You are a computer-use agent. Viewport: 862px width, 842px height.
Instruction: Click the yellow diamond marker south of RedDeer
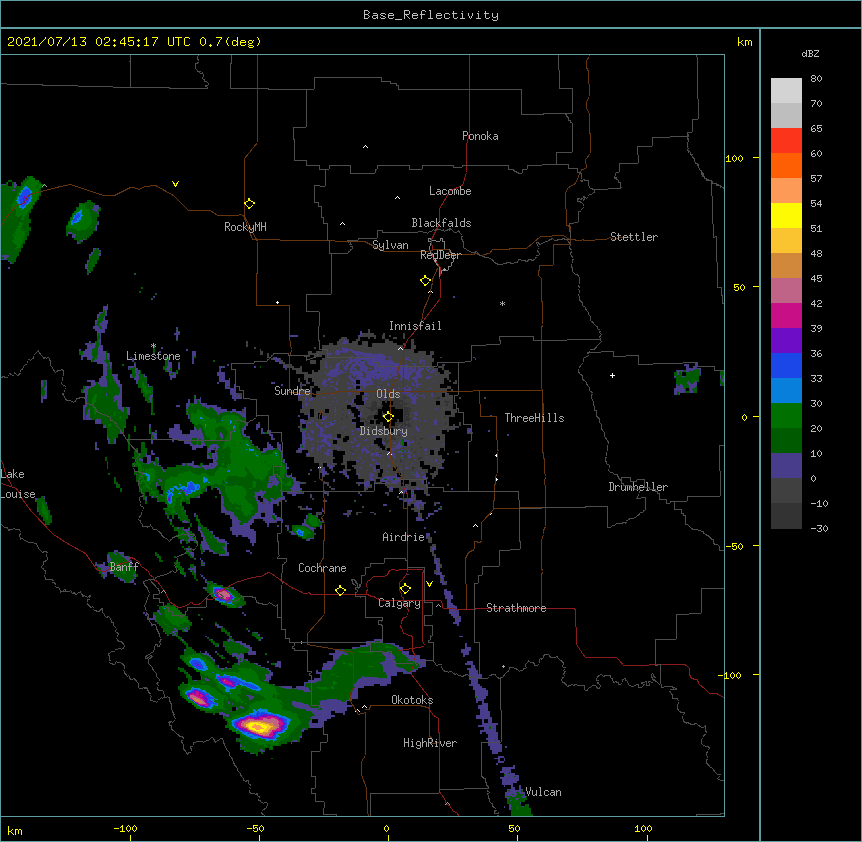pyautogui.click(x=425, y=281)
